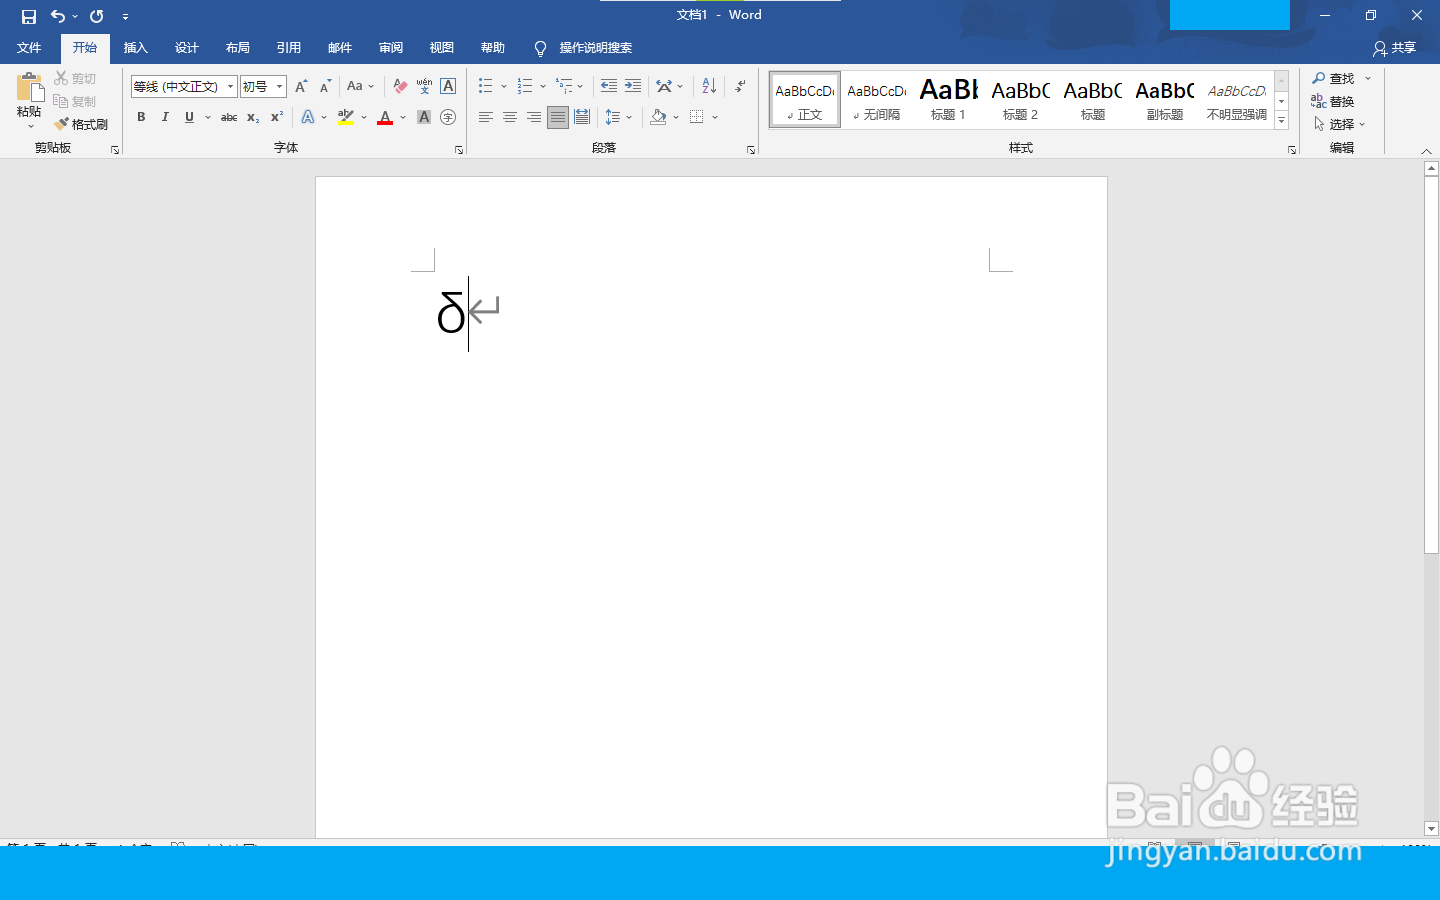Apply the 标题 1 heading style

[x=948, y=99]
